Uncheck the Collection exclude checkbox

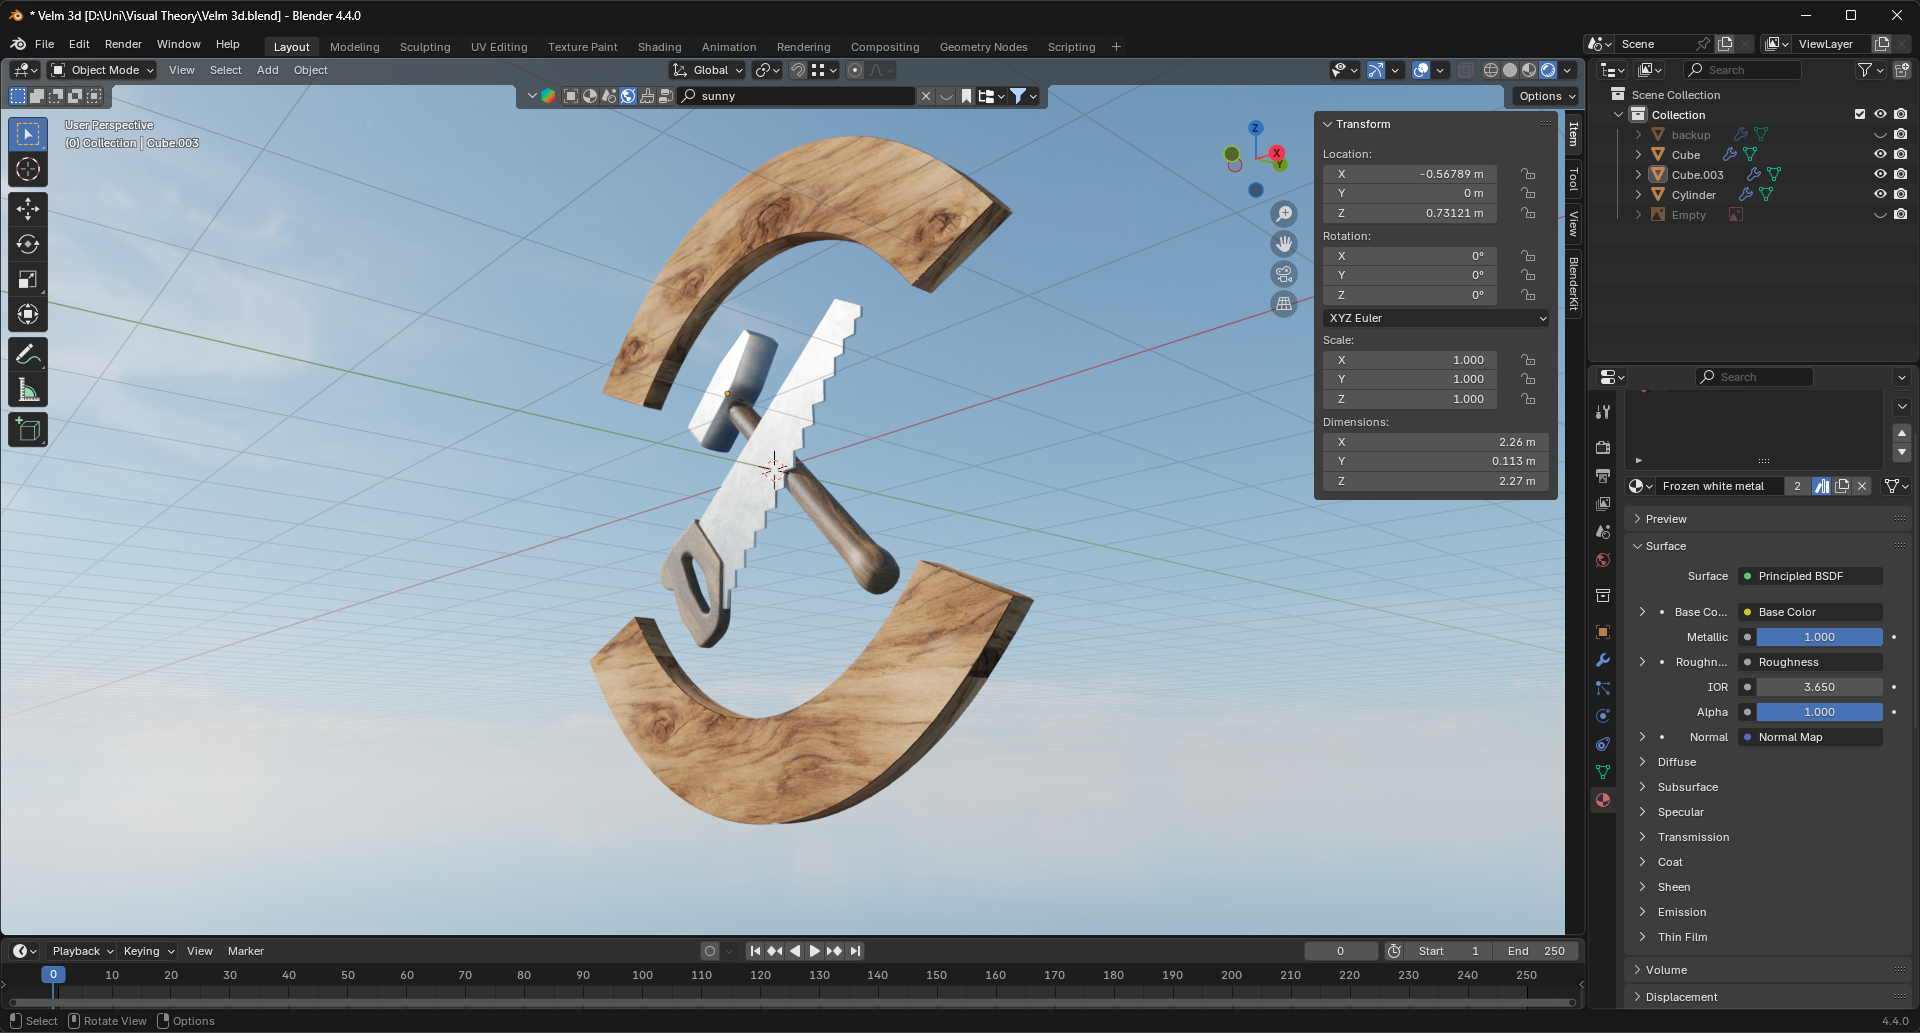1860,114
